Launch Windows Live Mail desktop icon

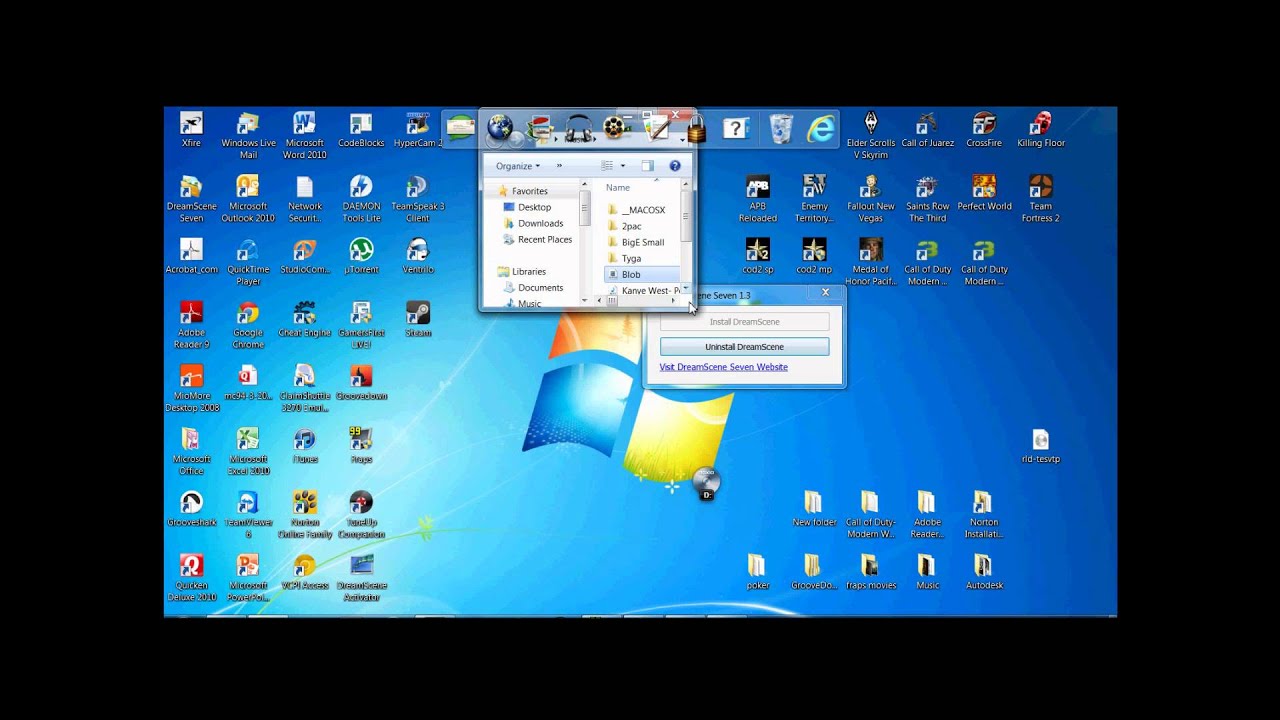(248, 135)
